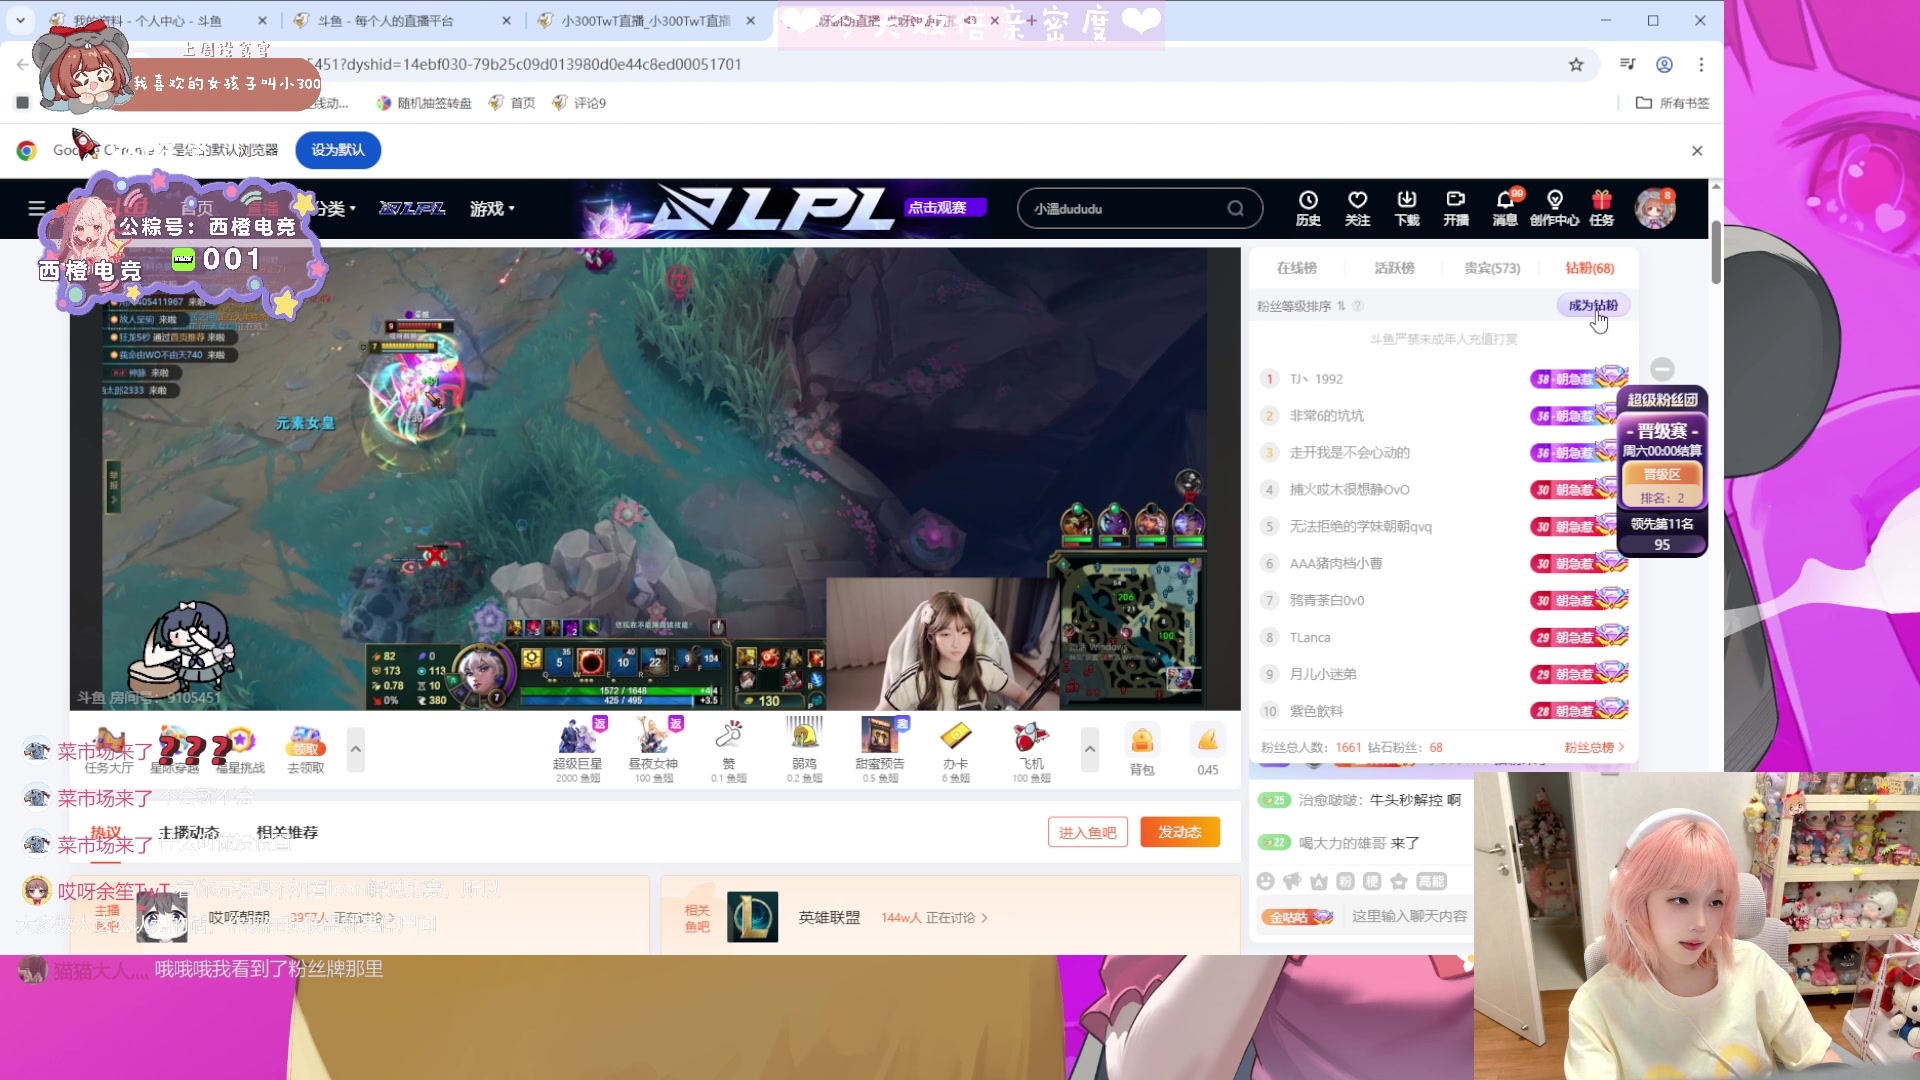Click the crown icon in chat toolbar
Image resolution: width=1920 pixels, height=1080 pixels.
(x=1319, y=881)
